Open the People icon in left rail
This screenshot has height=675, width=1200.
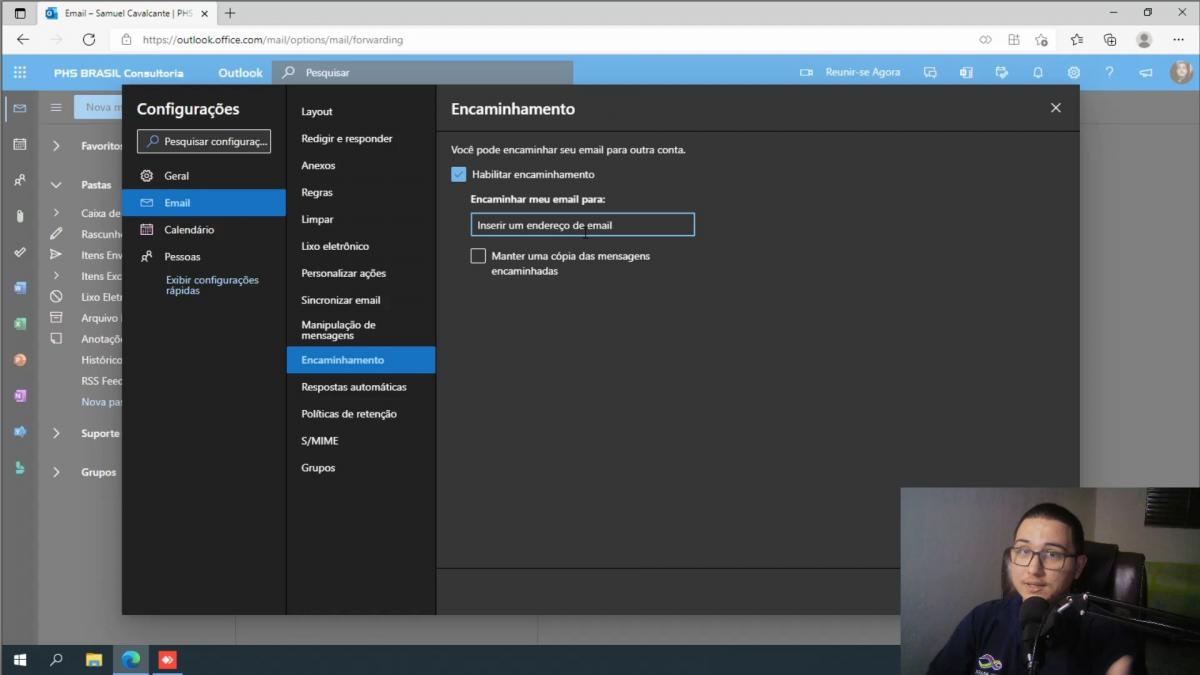pos(20,180)
